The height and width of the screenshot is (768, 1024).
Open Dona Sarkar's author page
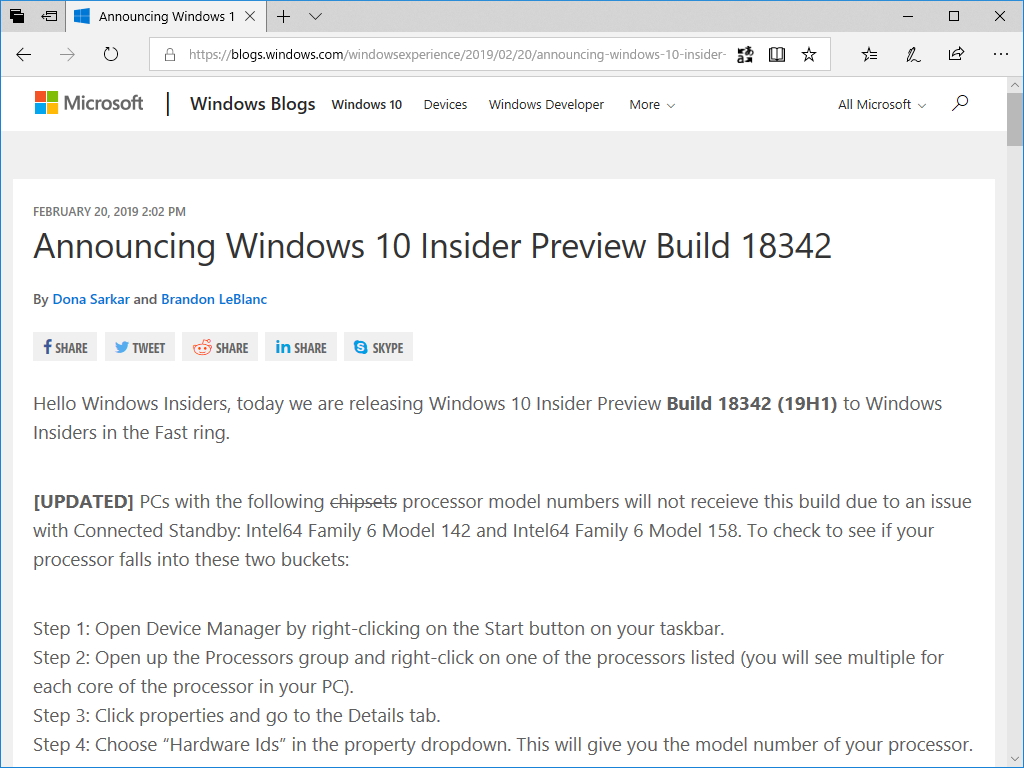[91, 299]
